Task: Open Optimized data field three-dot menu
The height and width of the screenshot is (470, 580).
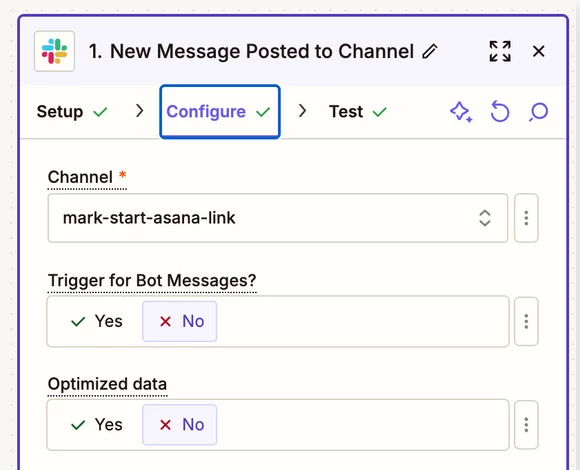Action: coord(526,425)
